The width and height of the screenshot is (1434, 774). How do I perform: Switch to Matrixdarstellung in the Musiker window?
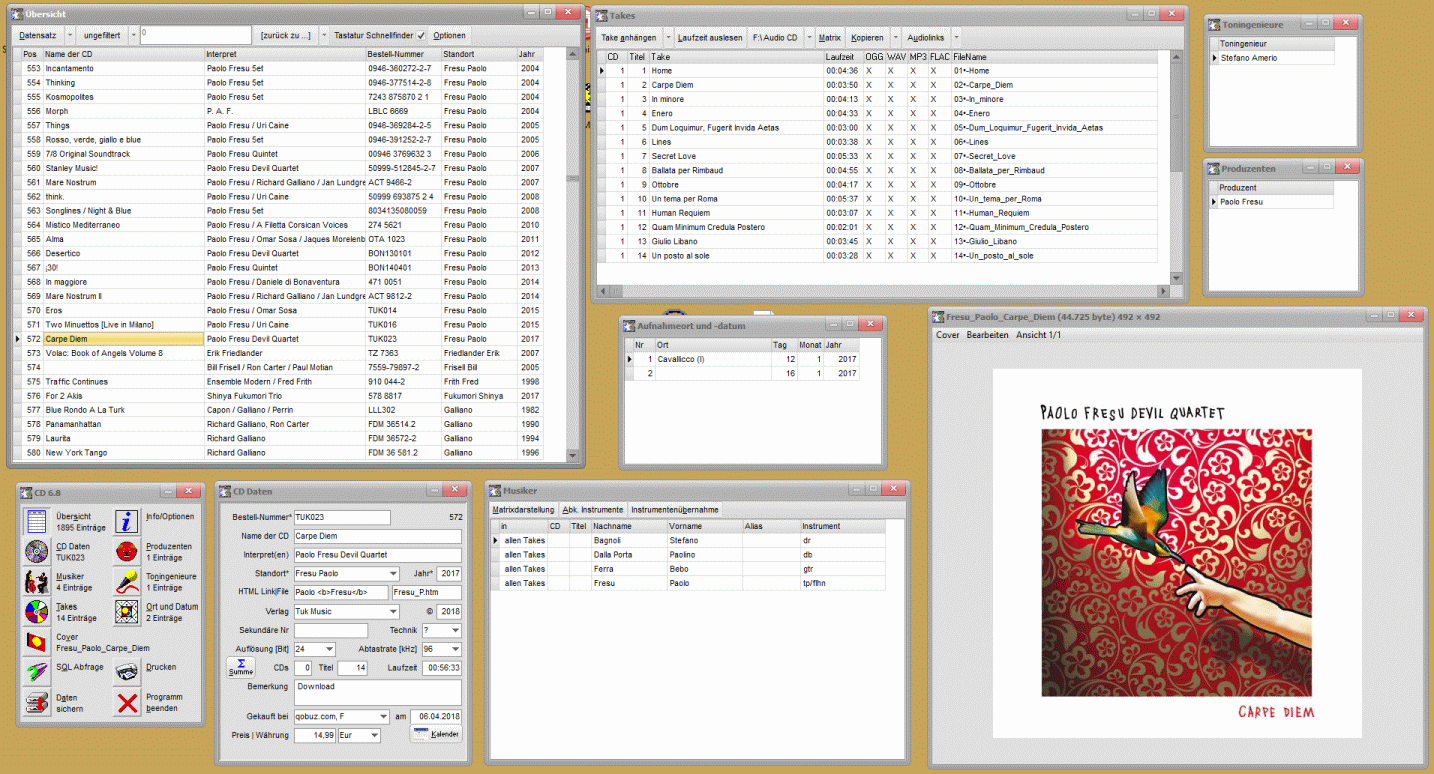tap(524, 510)
